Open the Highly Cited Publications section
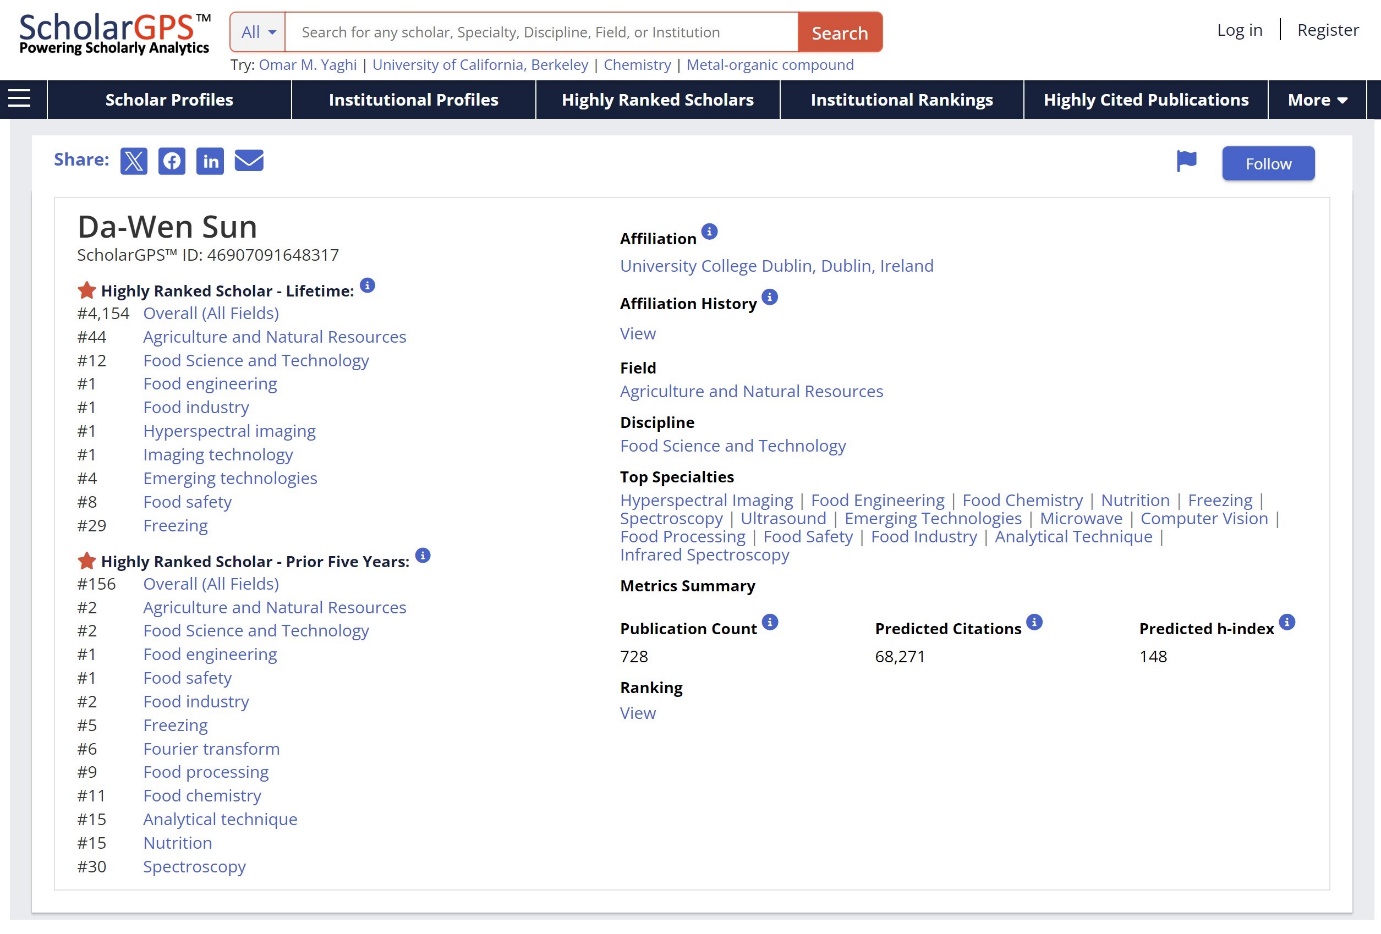The height and width of the screenshot is (934, 1381). click(1146, 99)
